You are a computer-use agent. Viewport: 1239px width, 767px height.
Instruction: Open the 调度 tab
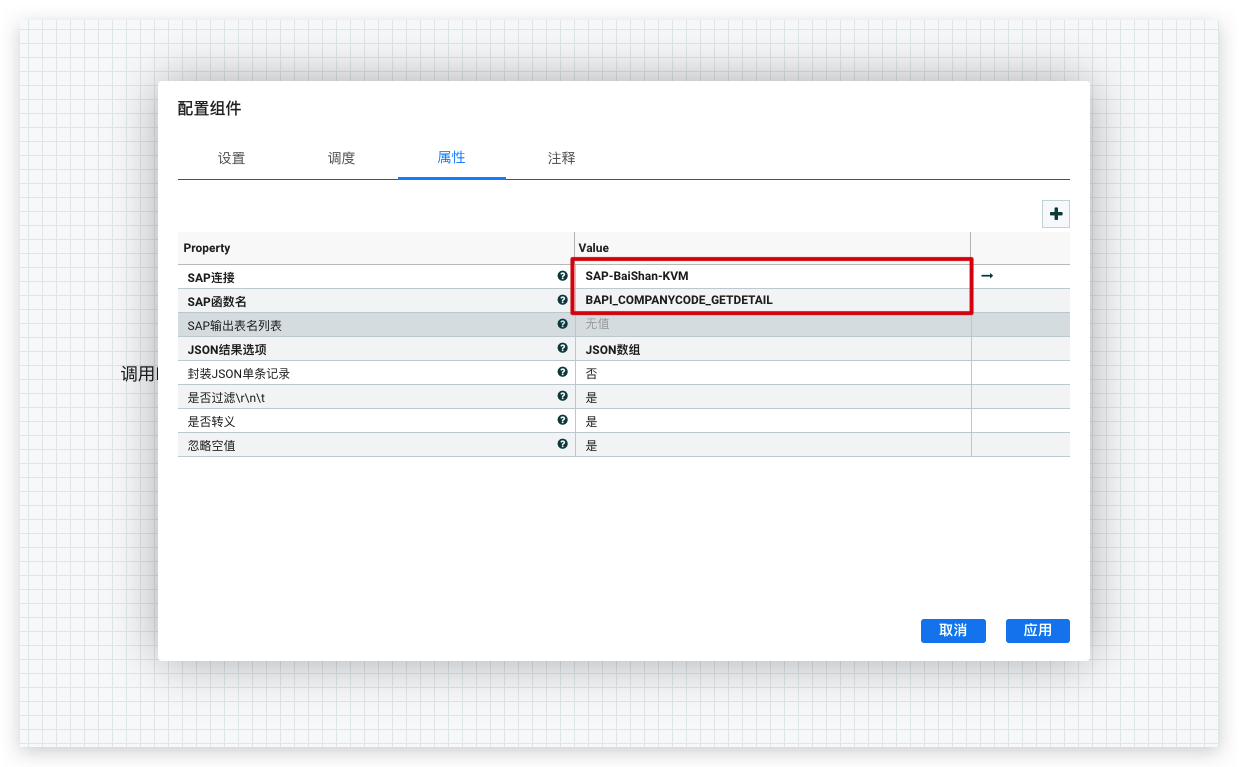coord(342,158)
